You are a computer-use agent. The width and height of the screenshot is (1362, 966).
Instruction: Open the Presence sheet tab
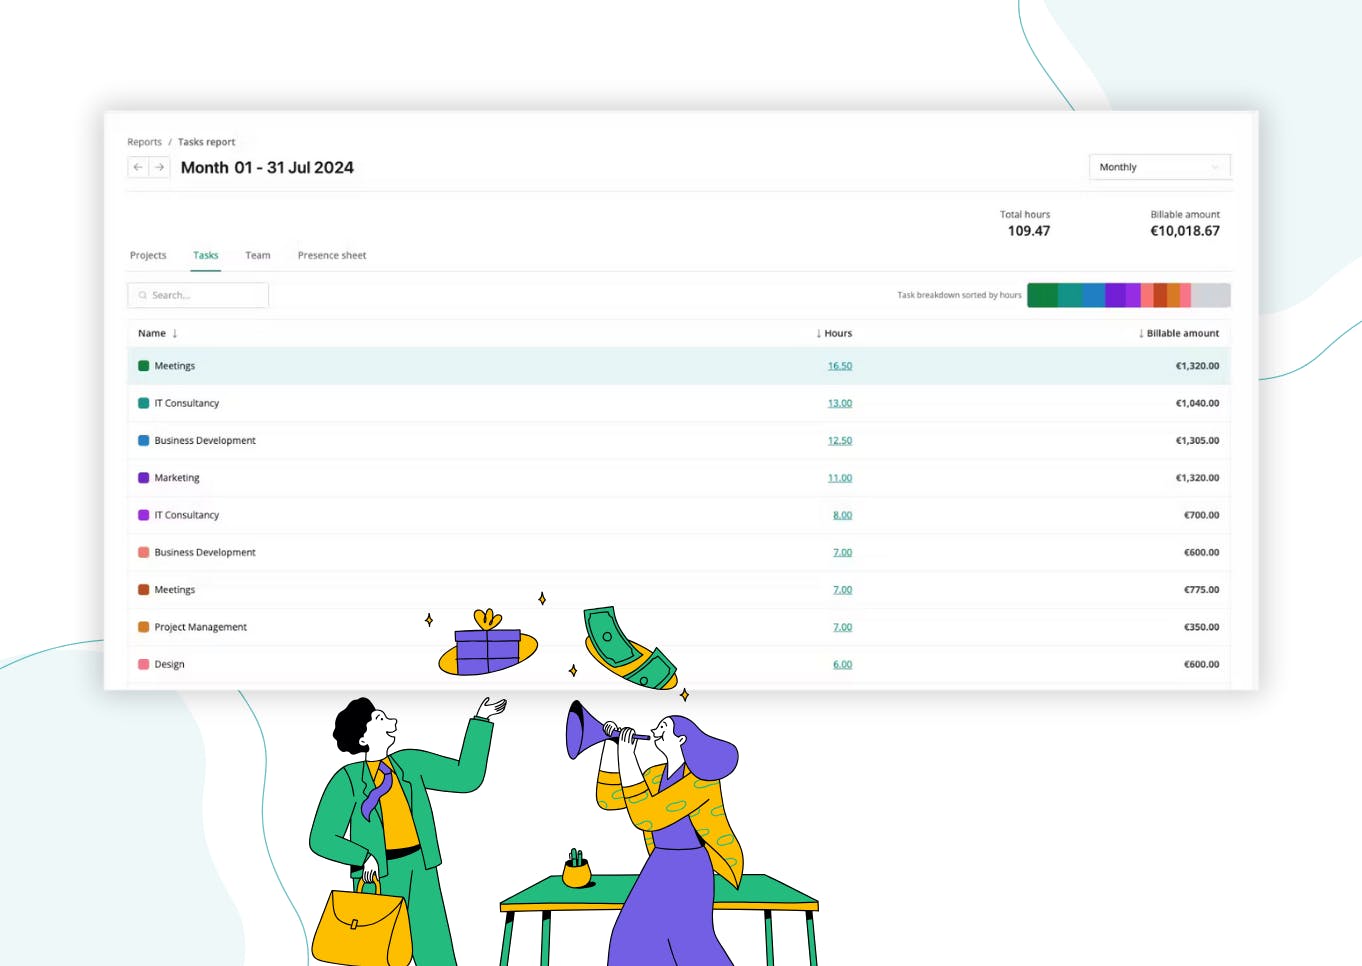point(332,255)
